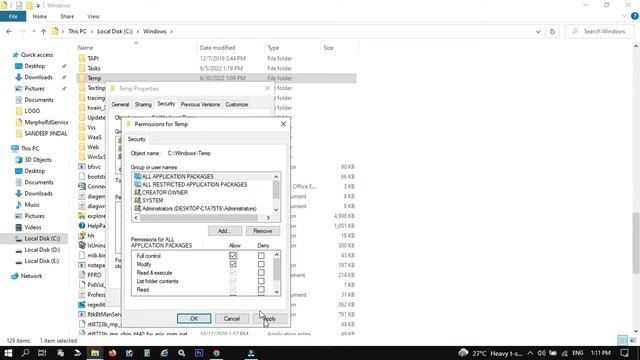Image resolution: width=640 pixels, height=360 pixels.
Task: Open Music folder in sidebar
Action: click(32, 205)
